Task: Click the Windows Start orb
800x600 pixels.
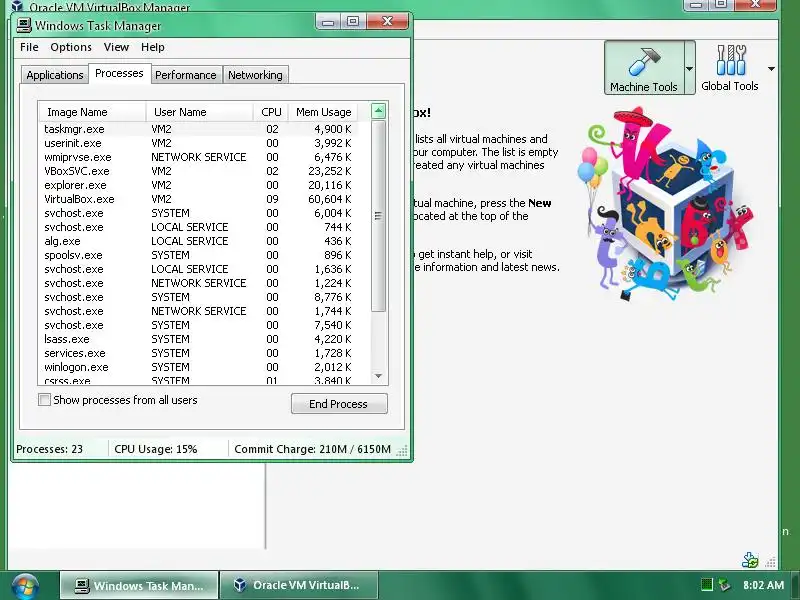Action: [25, 587]
